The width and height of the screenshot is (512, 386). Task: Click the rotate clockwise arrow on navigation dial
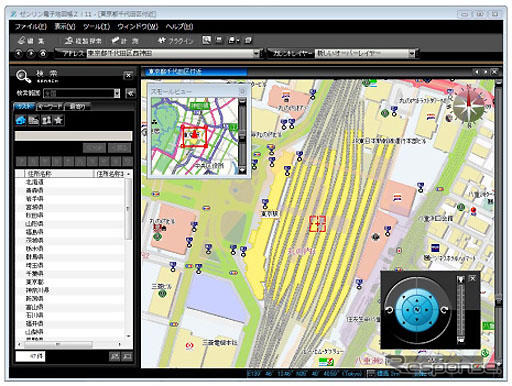[x=444, y=310]
